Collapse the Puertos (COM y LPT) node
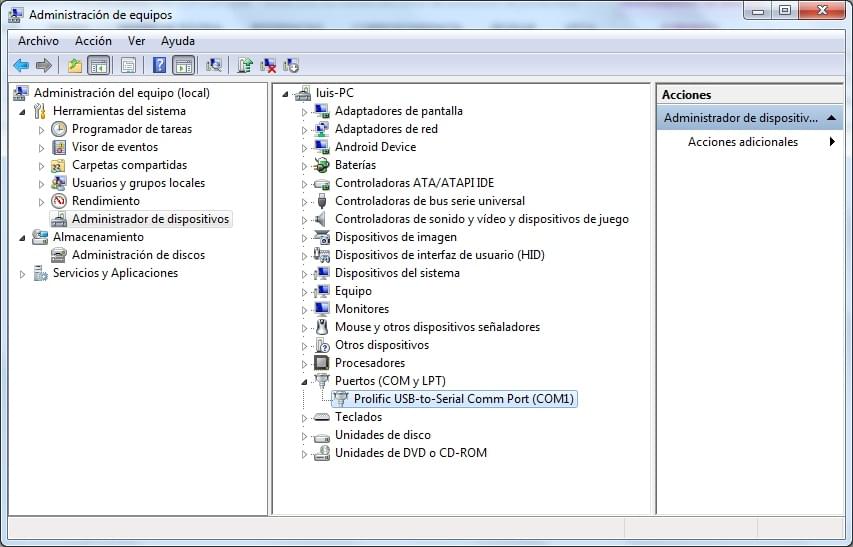 (x=305, y=381)
